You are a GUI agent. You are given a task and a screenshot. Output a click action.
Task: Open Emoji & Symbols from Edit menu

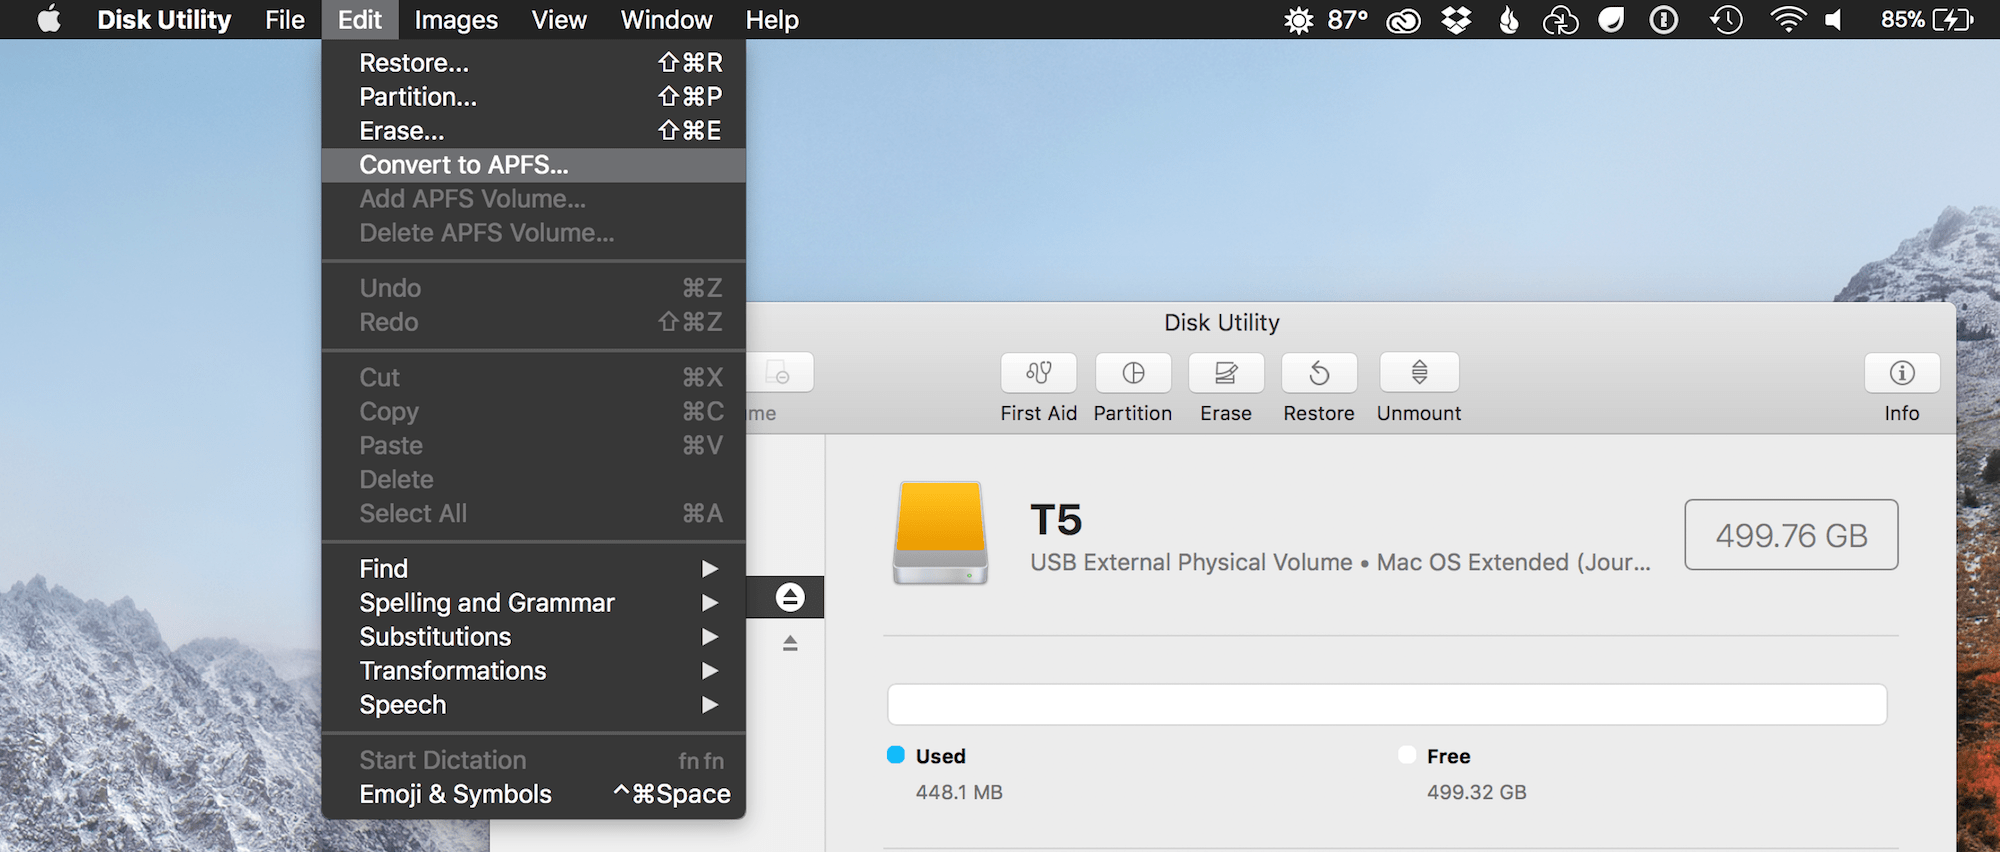534,794
